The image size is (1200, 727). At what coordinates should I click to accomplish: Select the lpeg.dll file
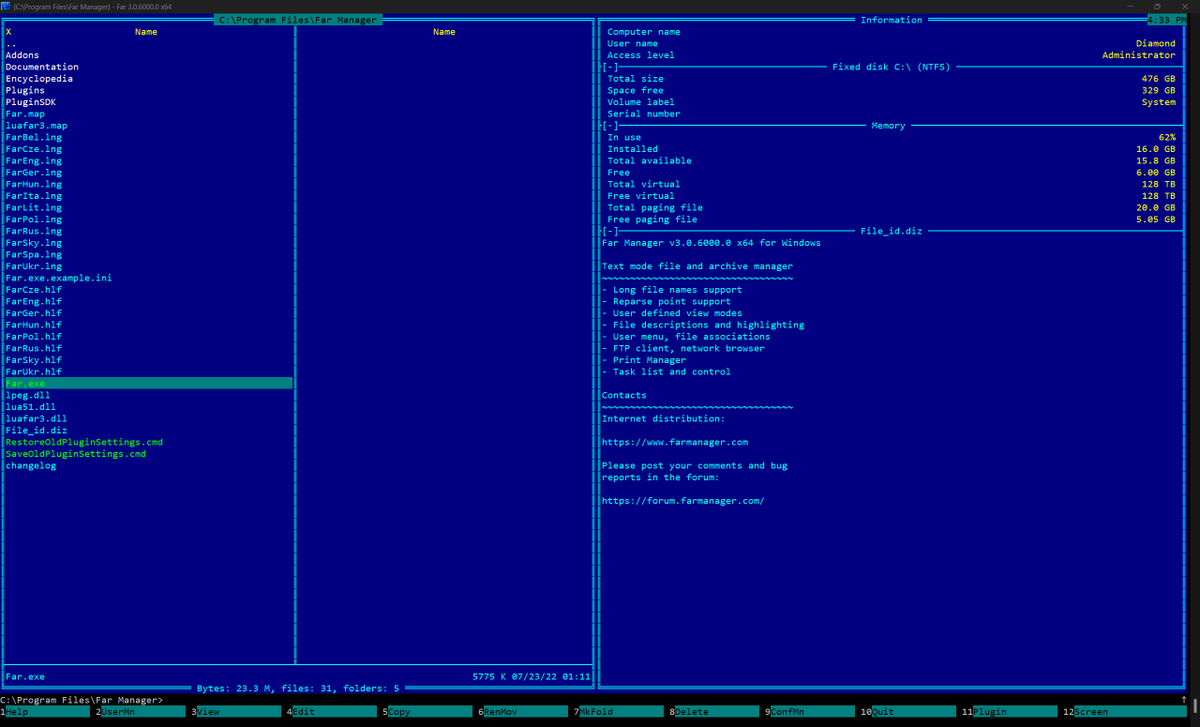point(148,396)
